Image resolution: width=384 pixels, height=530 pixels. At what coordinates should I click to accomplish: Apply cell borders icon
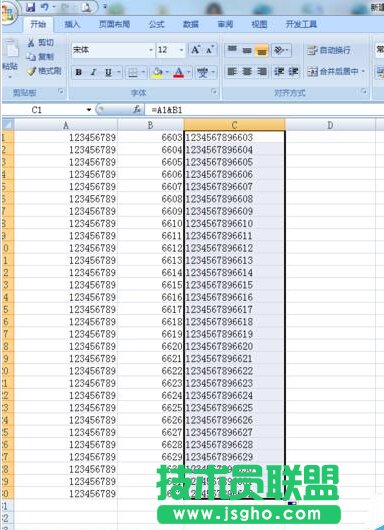[x=133, y=72]
